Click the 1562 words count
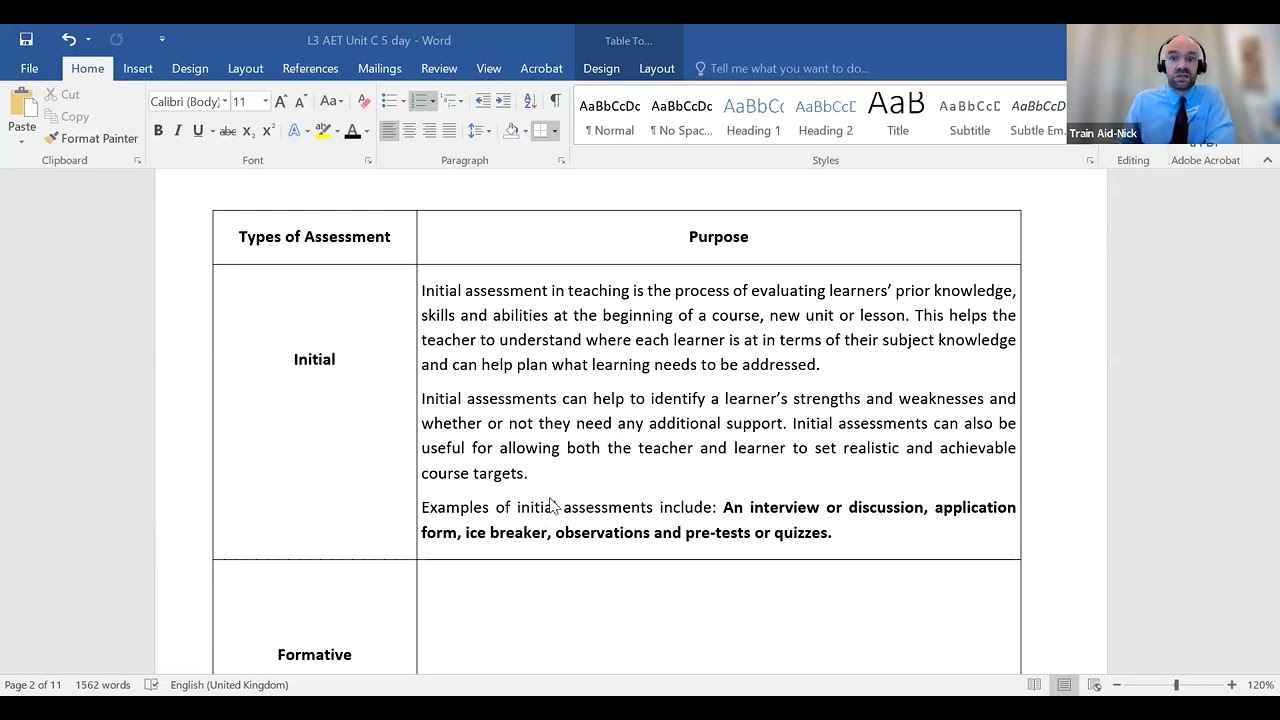Screen dimensions: 1280x720 pos(103,685)
